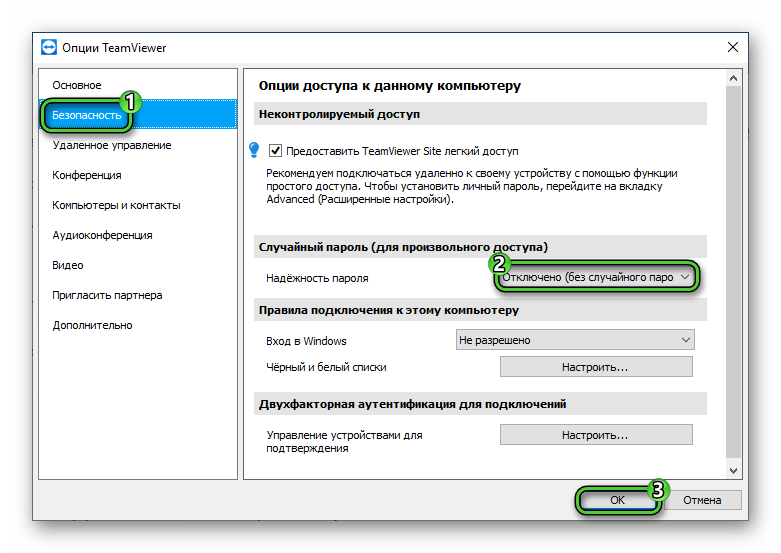
Task: Open Пригласить партнера section
Action: (138, 295)
